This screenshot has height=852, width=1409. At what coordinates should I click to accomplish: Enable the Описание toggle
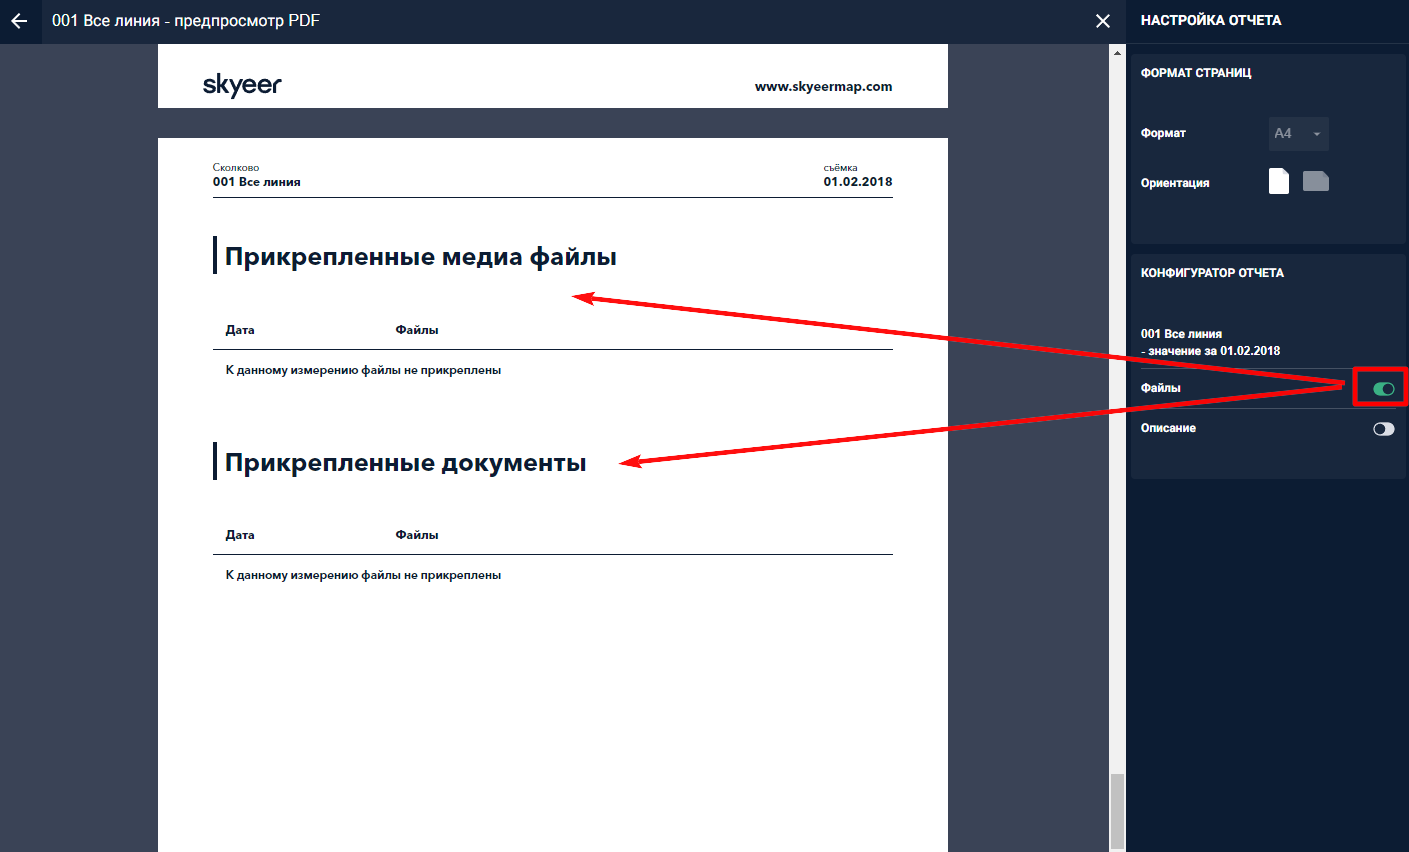(1383, 429)
